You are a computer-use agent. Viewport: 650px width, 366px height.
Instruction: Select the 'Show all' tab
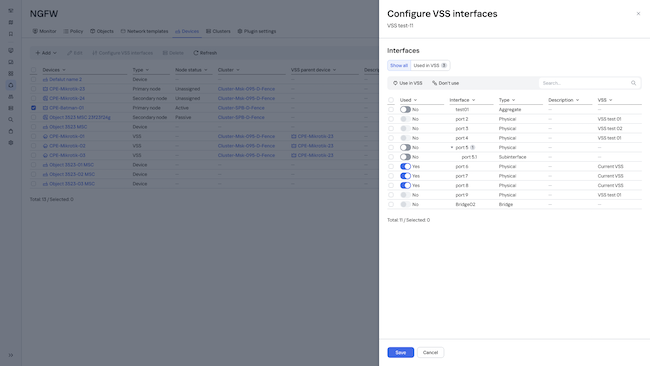[x=399, y=65]
